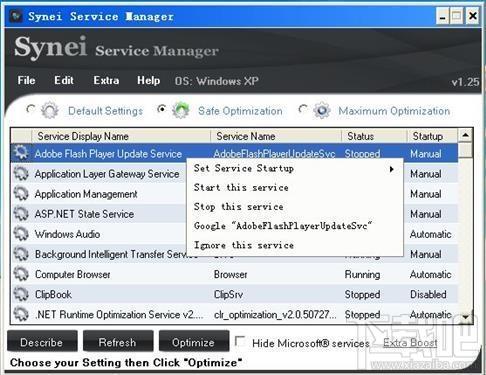
Task: Click the grey gear icon for Default Settings
Action: [x=50, y=110]
